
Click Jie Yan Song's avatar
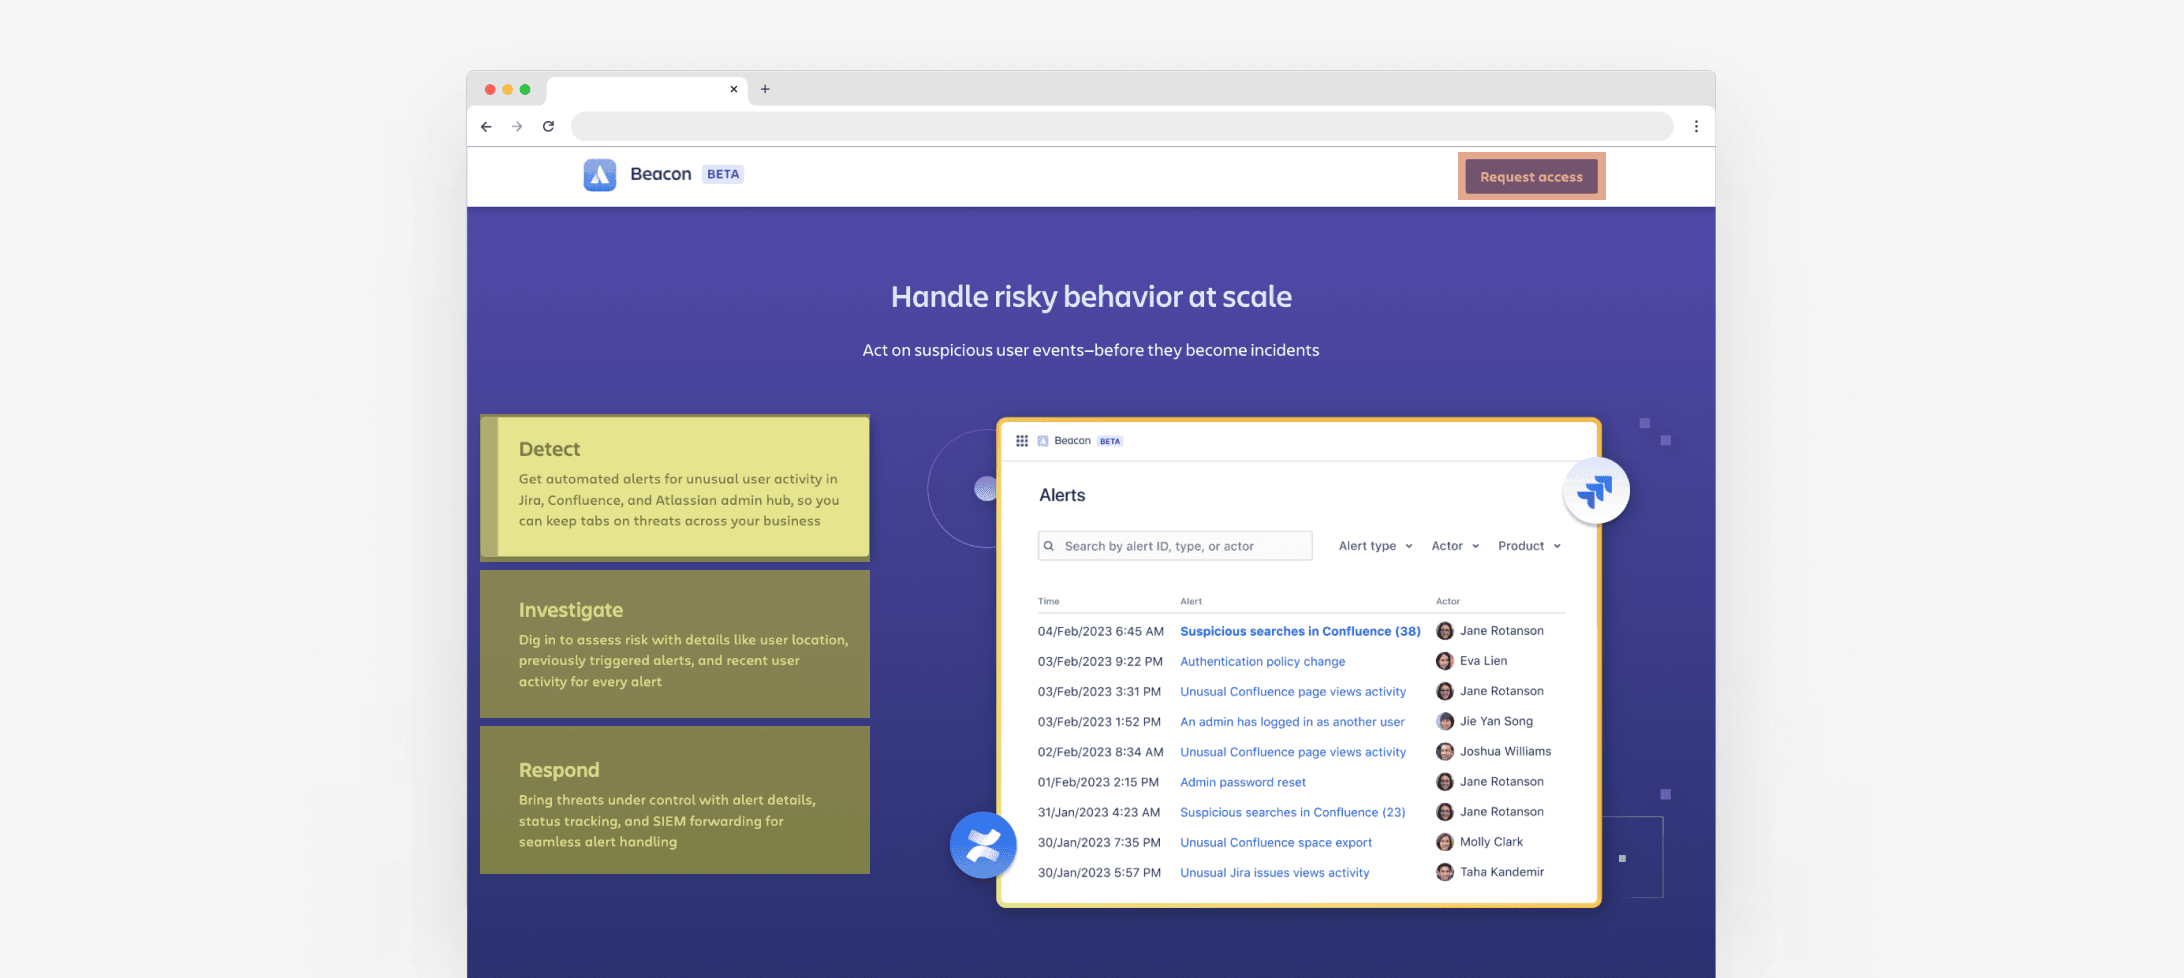(x=1445, y=721)
